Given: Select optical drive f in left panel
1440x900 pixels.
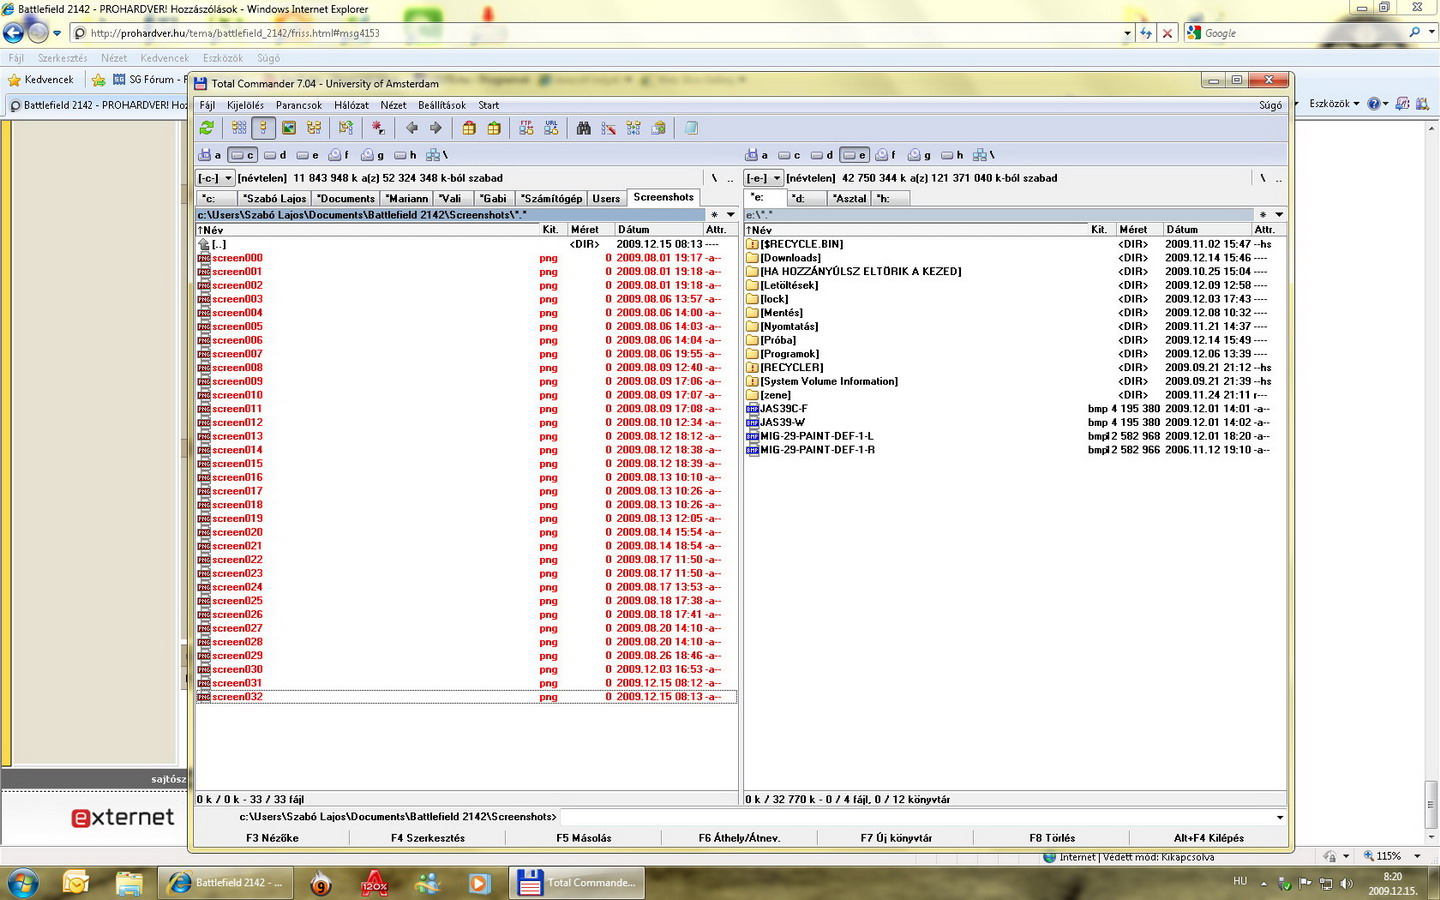Looking at the screenshot, I should click(x=340, y=155).
